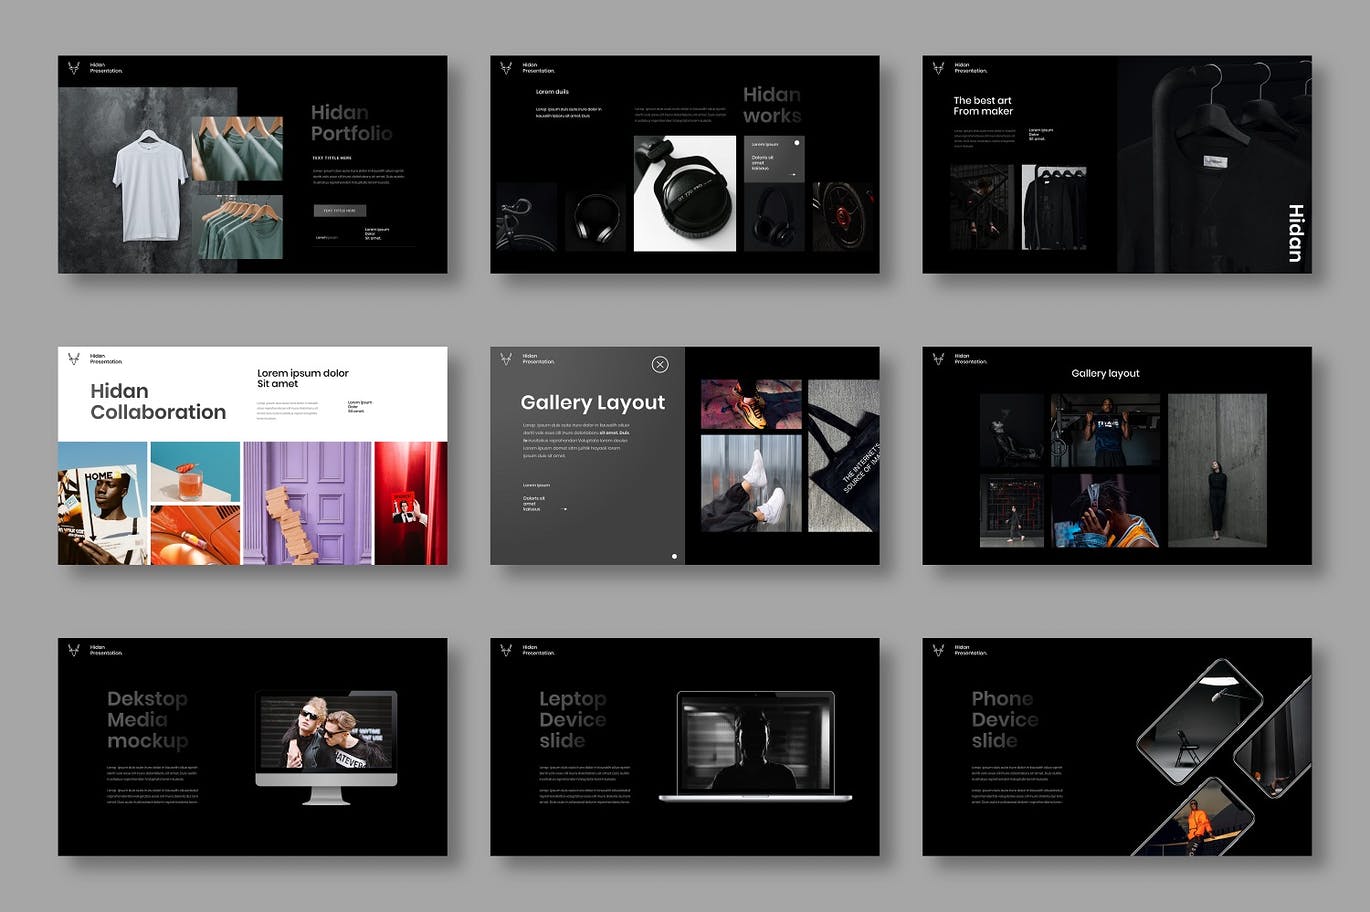Click deer logo on Leptop Device slide
The image size is (1370, 912).
pyautogui.click(x=506, y=650)
